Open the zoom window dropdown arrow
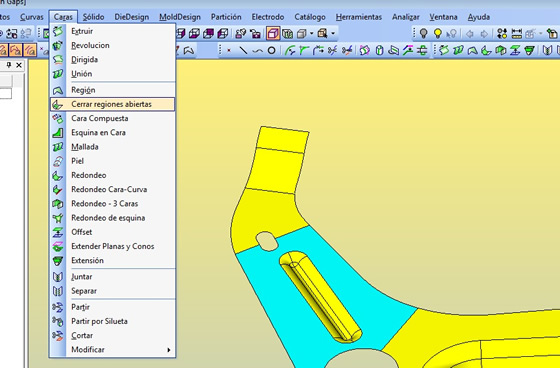Screen dimensions: 560x368 click(333, 34)
